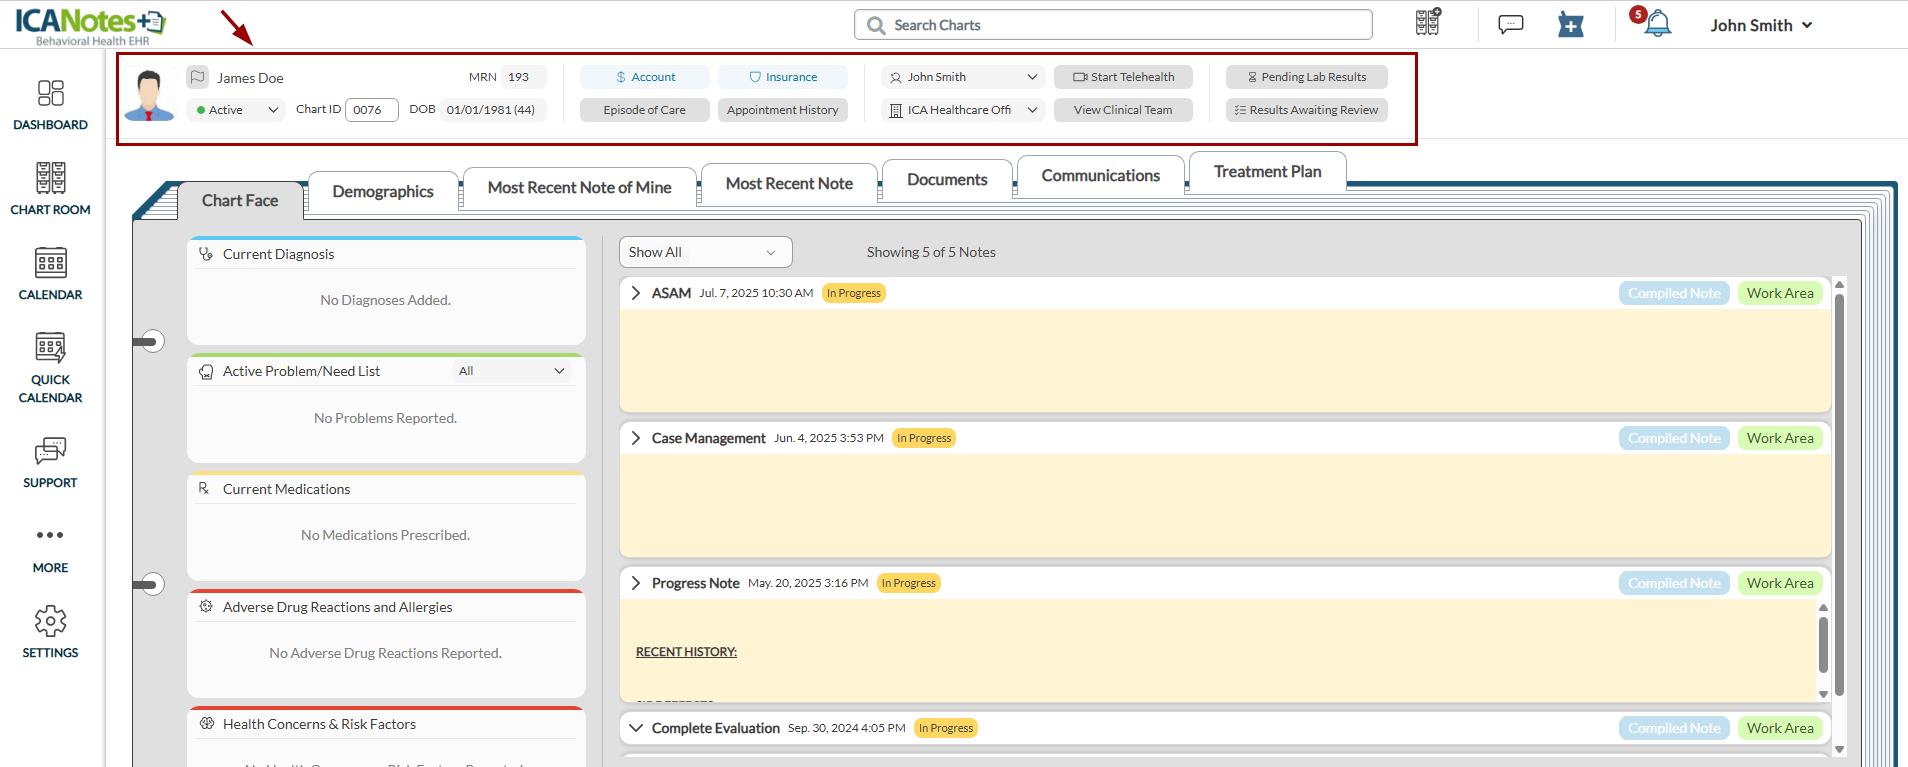Click the Account button

(645, 77)
